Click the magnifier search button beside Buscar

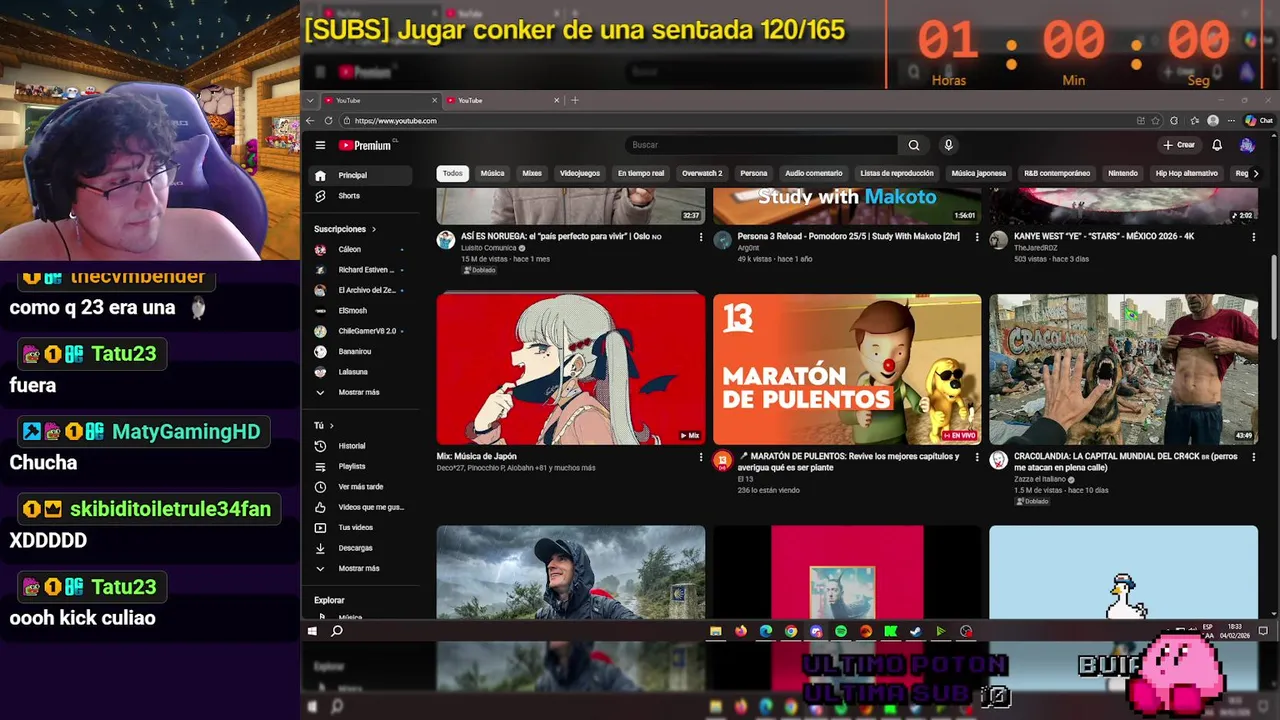[x=913, y=145]
